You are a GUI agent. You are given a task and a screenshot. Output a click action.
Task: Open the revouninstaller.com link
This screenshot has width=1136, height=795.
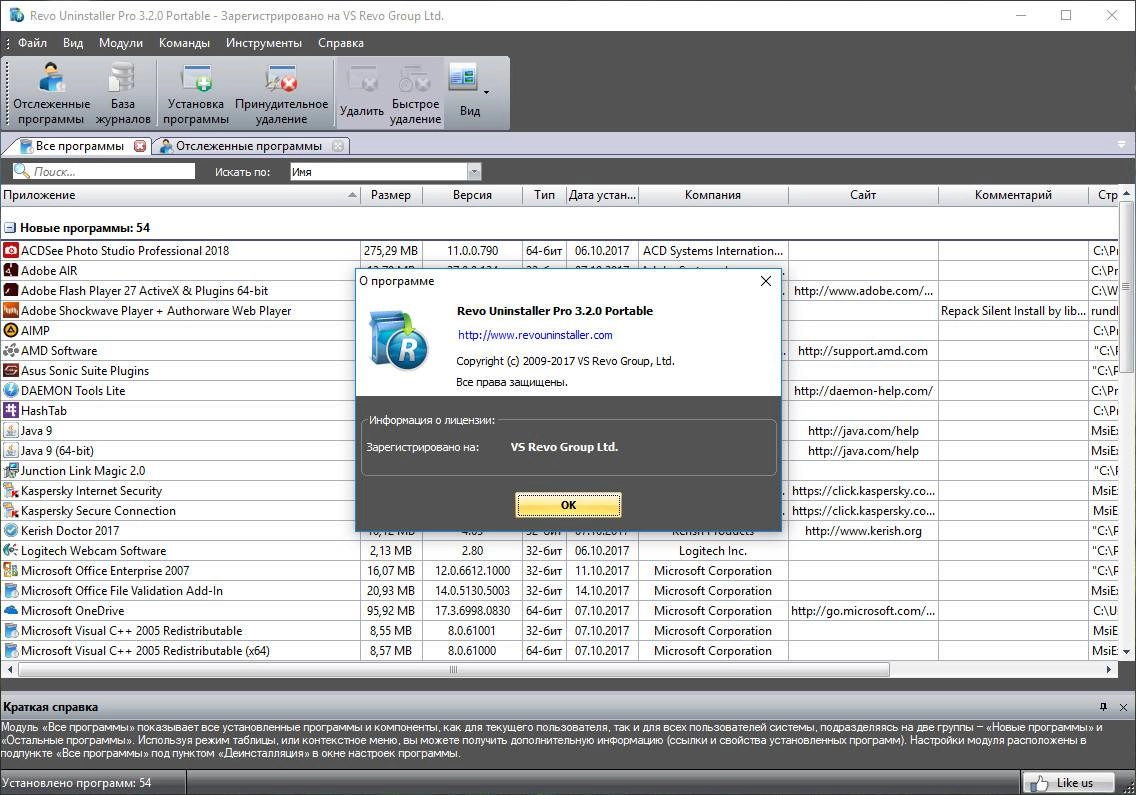coord(535,335)
